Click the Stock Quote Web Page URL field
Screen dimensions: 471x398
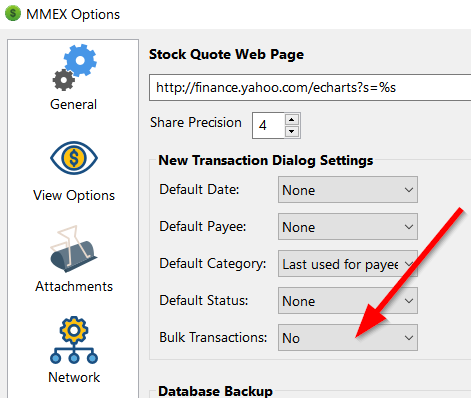[x=310, y=88]
